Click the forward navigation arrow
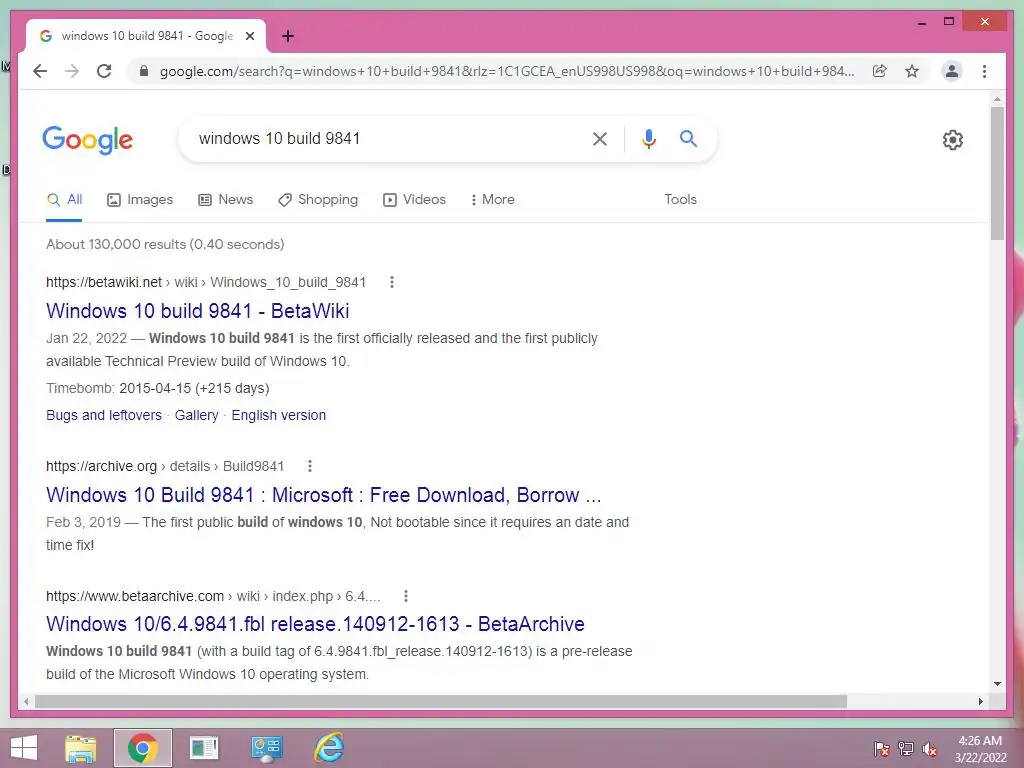This screenshot has height=768, width=1024. (72, 71)
